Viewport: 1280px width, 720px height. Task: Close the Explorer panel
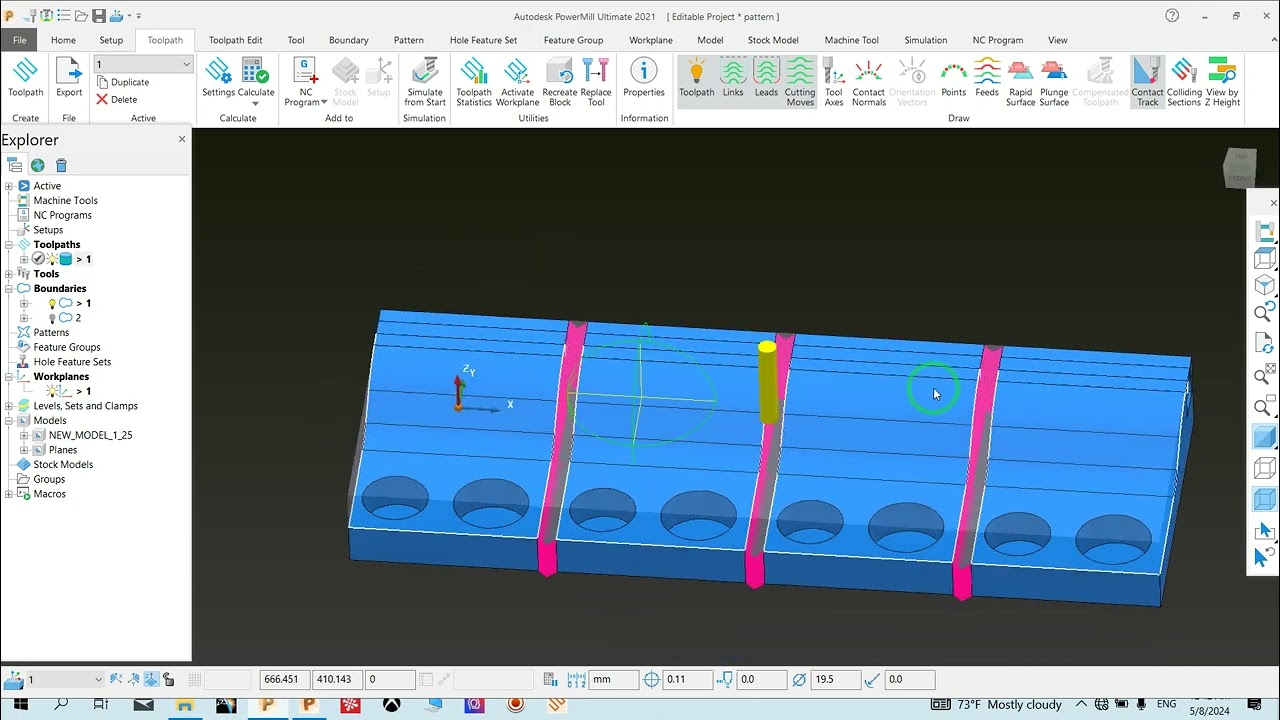coord(182,139)
